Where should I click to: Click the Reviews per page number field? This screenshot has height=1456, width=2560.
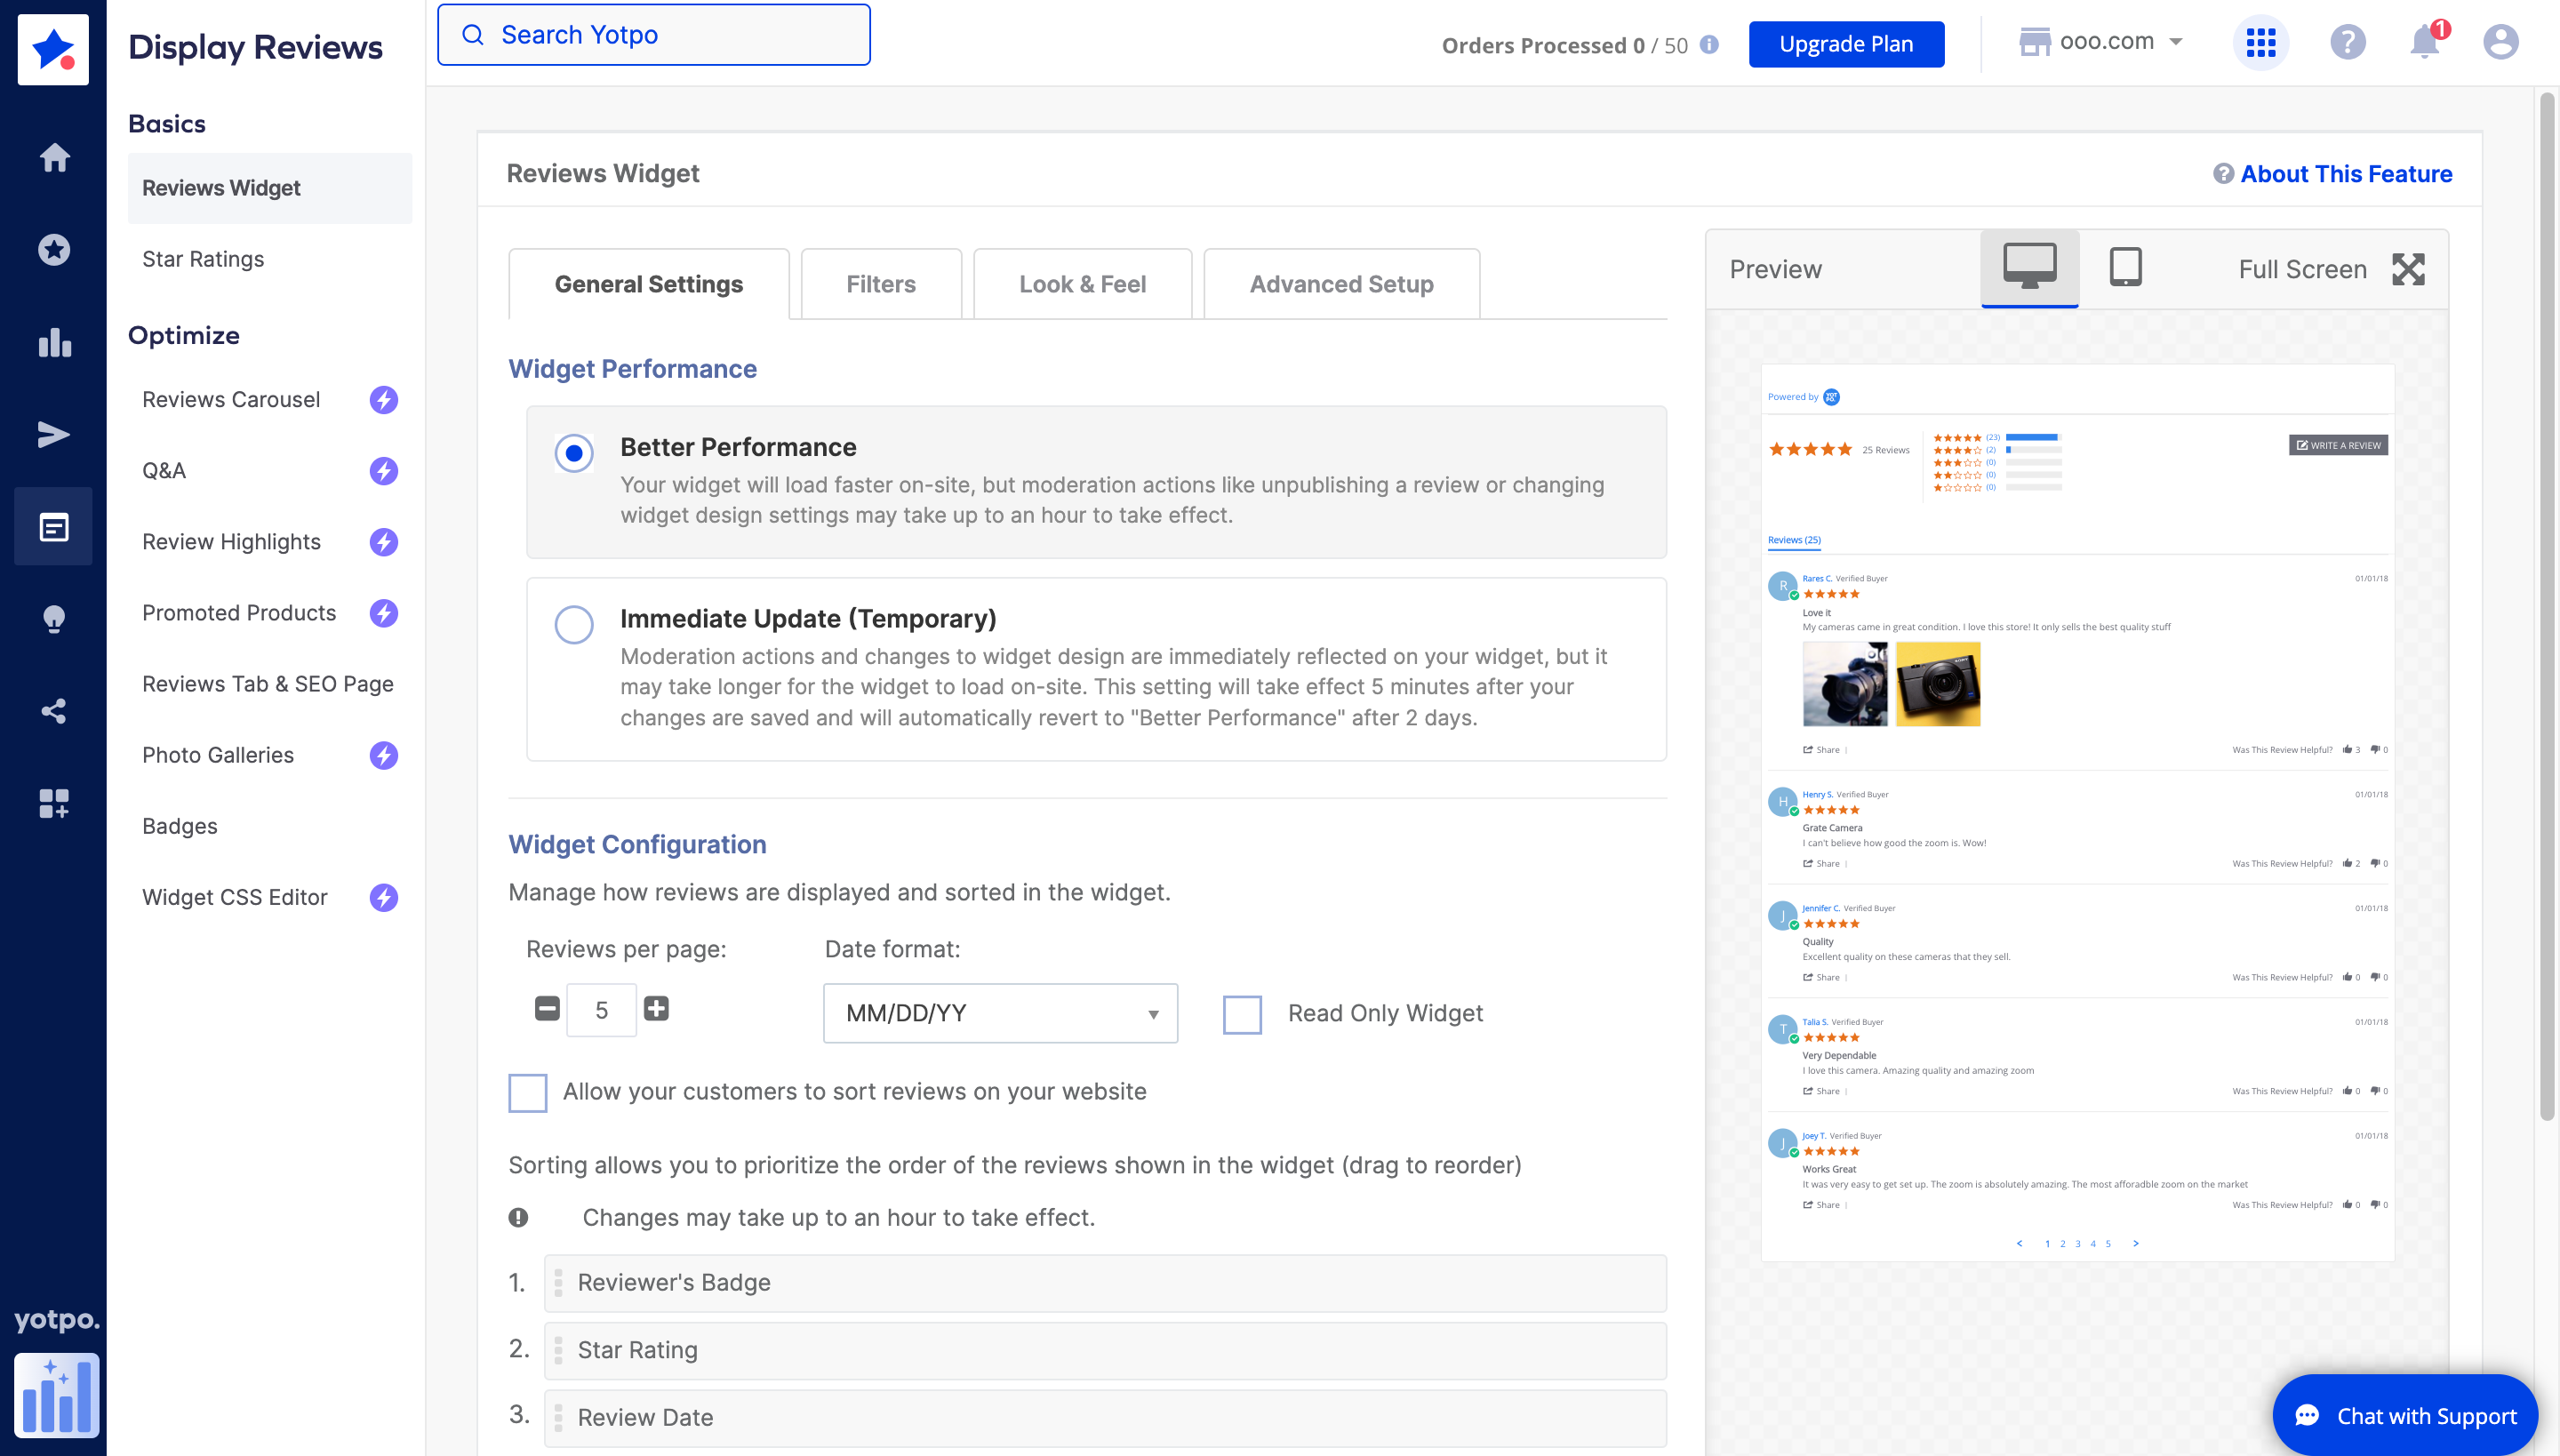(x=601, y=1010)
